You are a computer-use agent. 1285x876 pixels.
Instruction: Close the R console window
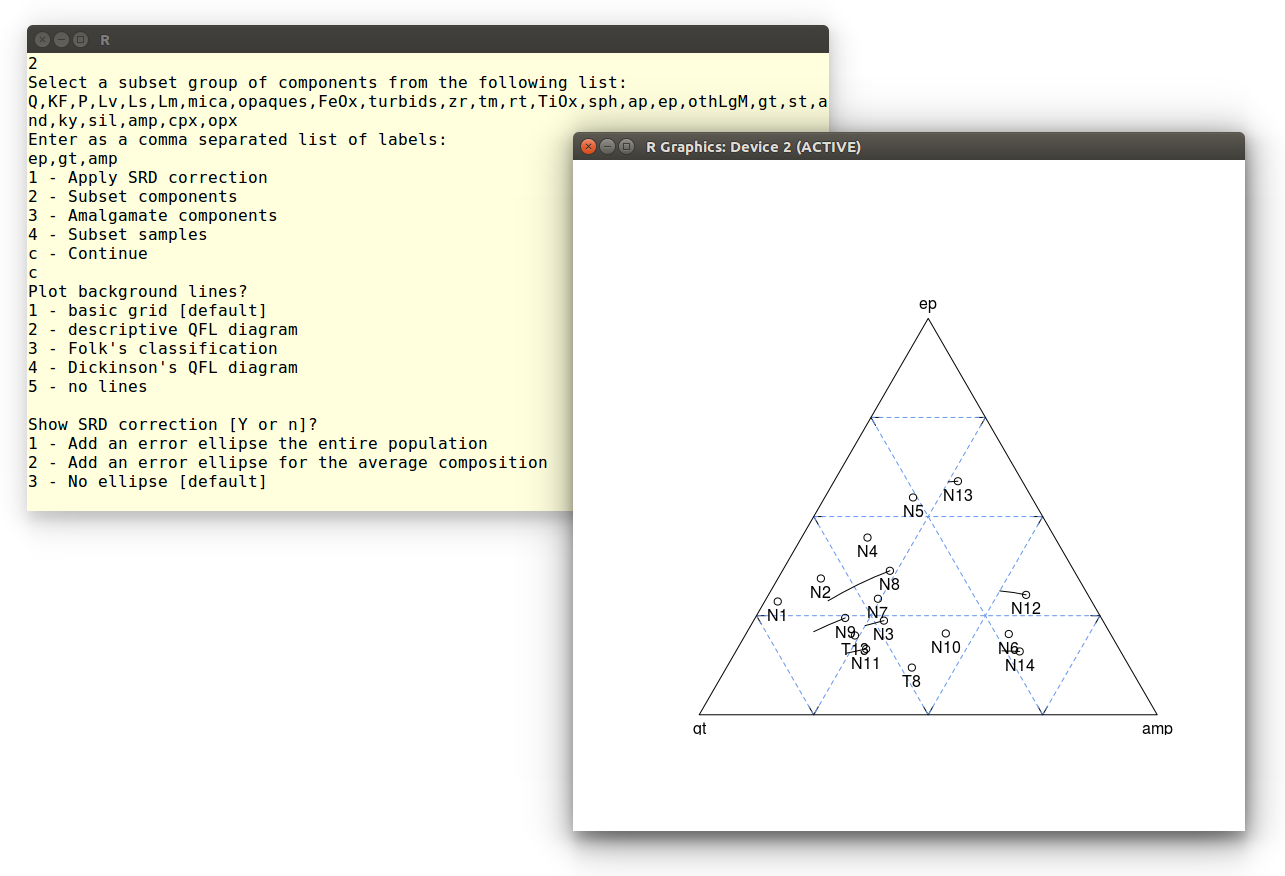point(42,40)
